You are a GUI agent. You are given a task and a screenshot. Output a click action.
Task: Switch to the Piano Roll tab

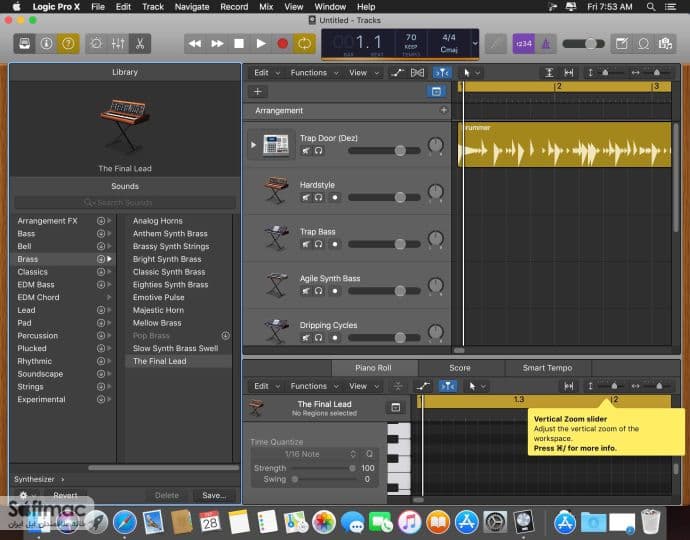[x=373, y=367]
